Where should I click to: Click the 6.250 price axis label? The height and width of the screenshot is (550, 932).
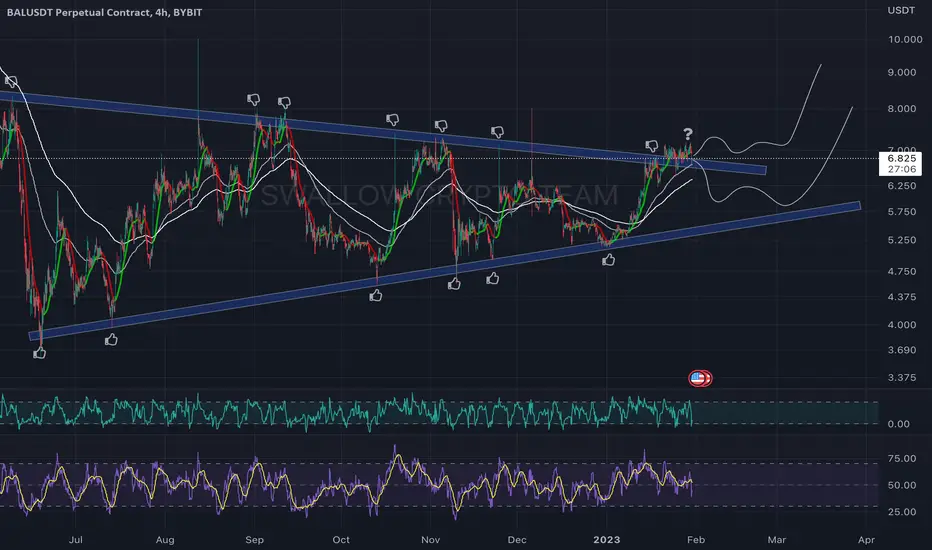(902, 186)
